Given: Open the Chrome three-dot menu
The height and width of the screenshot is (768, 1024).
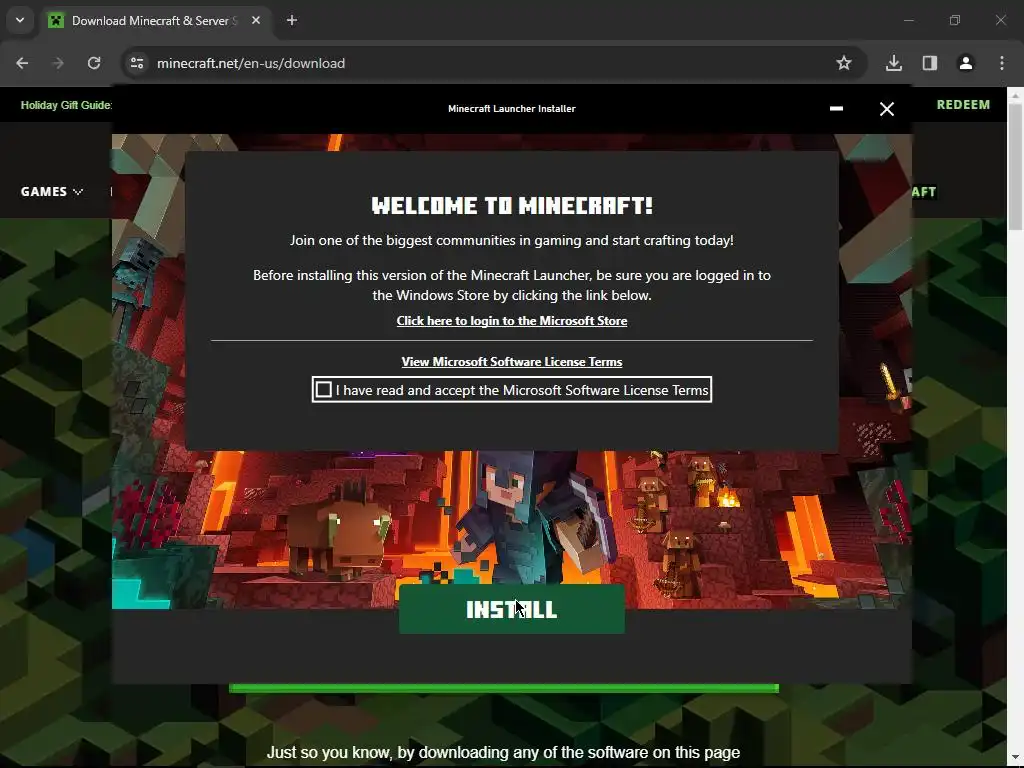Looking at the screenshot, I should (1001, 63).
